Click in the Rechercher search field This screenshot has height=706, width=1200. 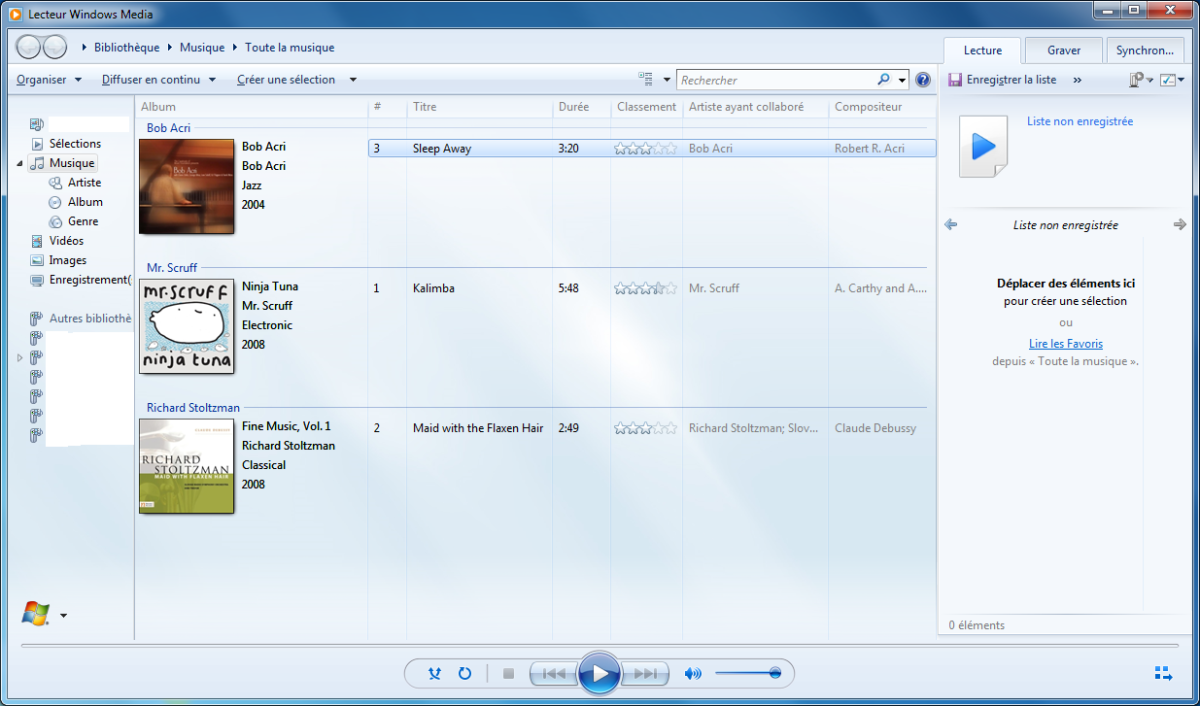[776, 80]
